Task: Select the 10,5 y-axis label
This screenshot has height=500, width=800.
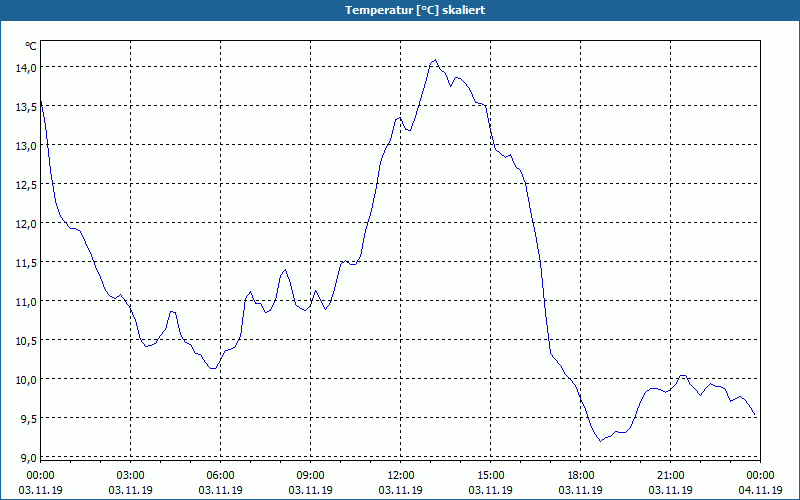Action: pos(26,341)
